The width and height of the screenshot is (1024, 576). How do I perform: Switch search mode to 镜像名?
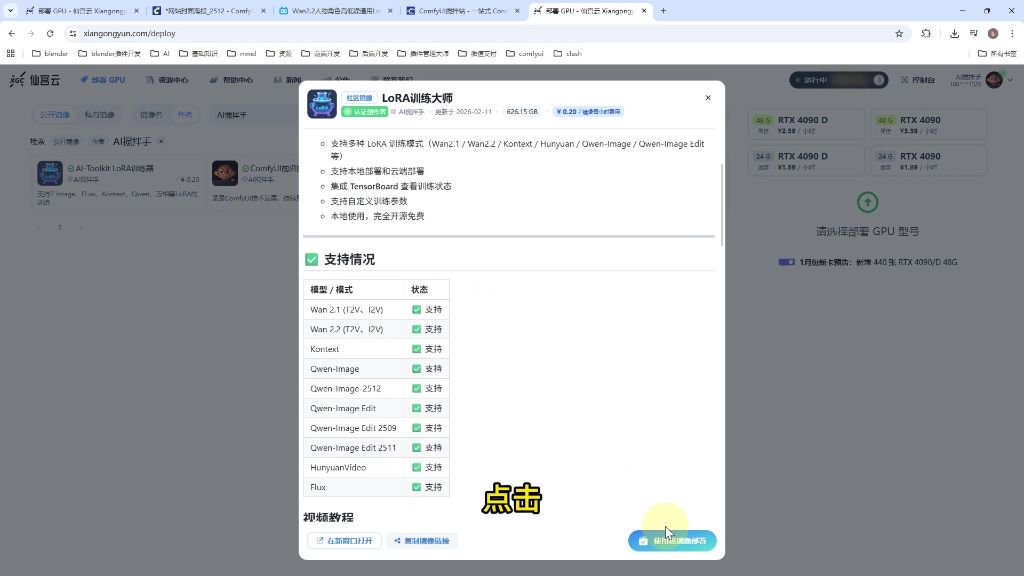[151, 115]
